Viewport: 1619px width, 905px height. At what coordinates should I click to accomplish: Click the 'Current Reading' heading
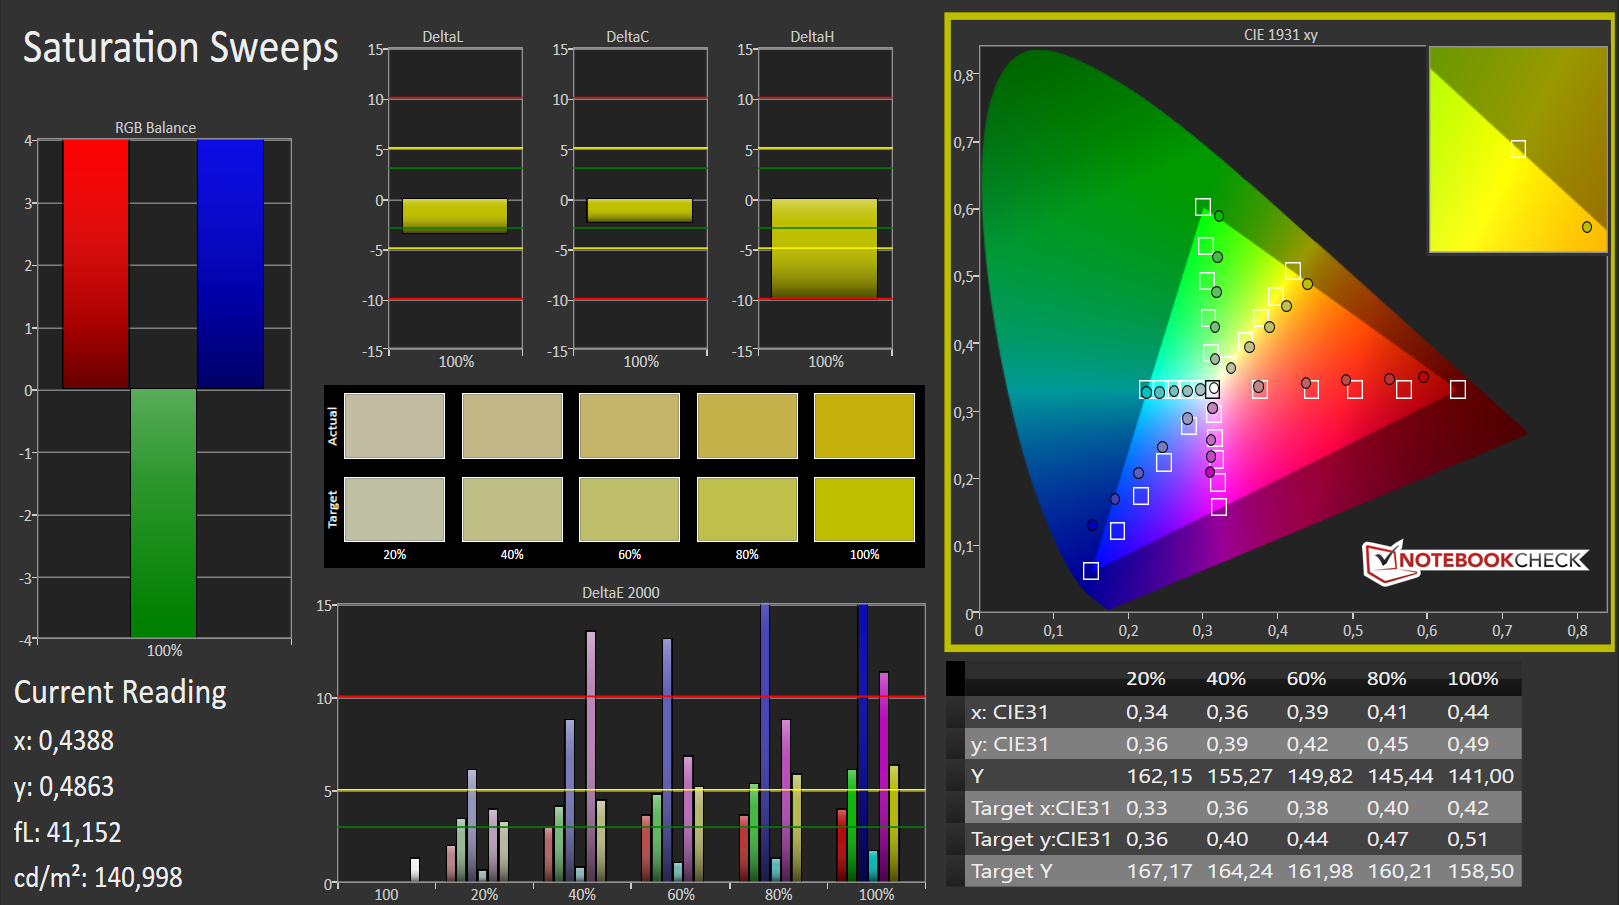click(x=120, y=692)
